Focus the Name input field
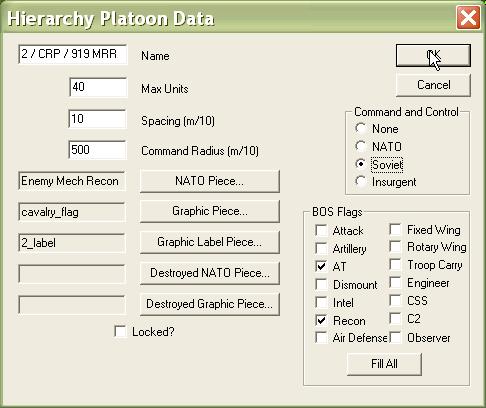 [x=72, y=54]
